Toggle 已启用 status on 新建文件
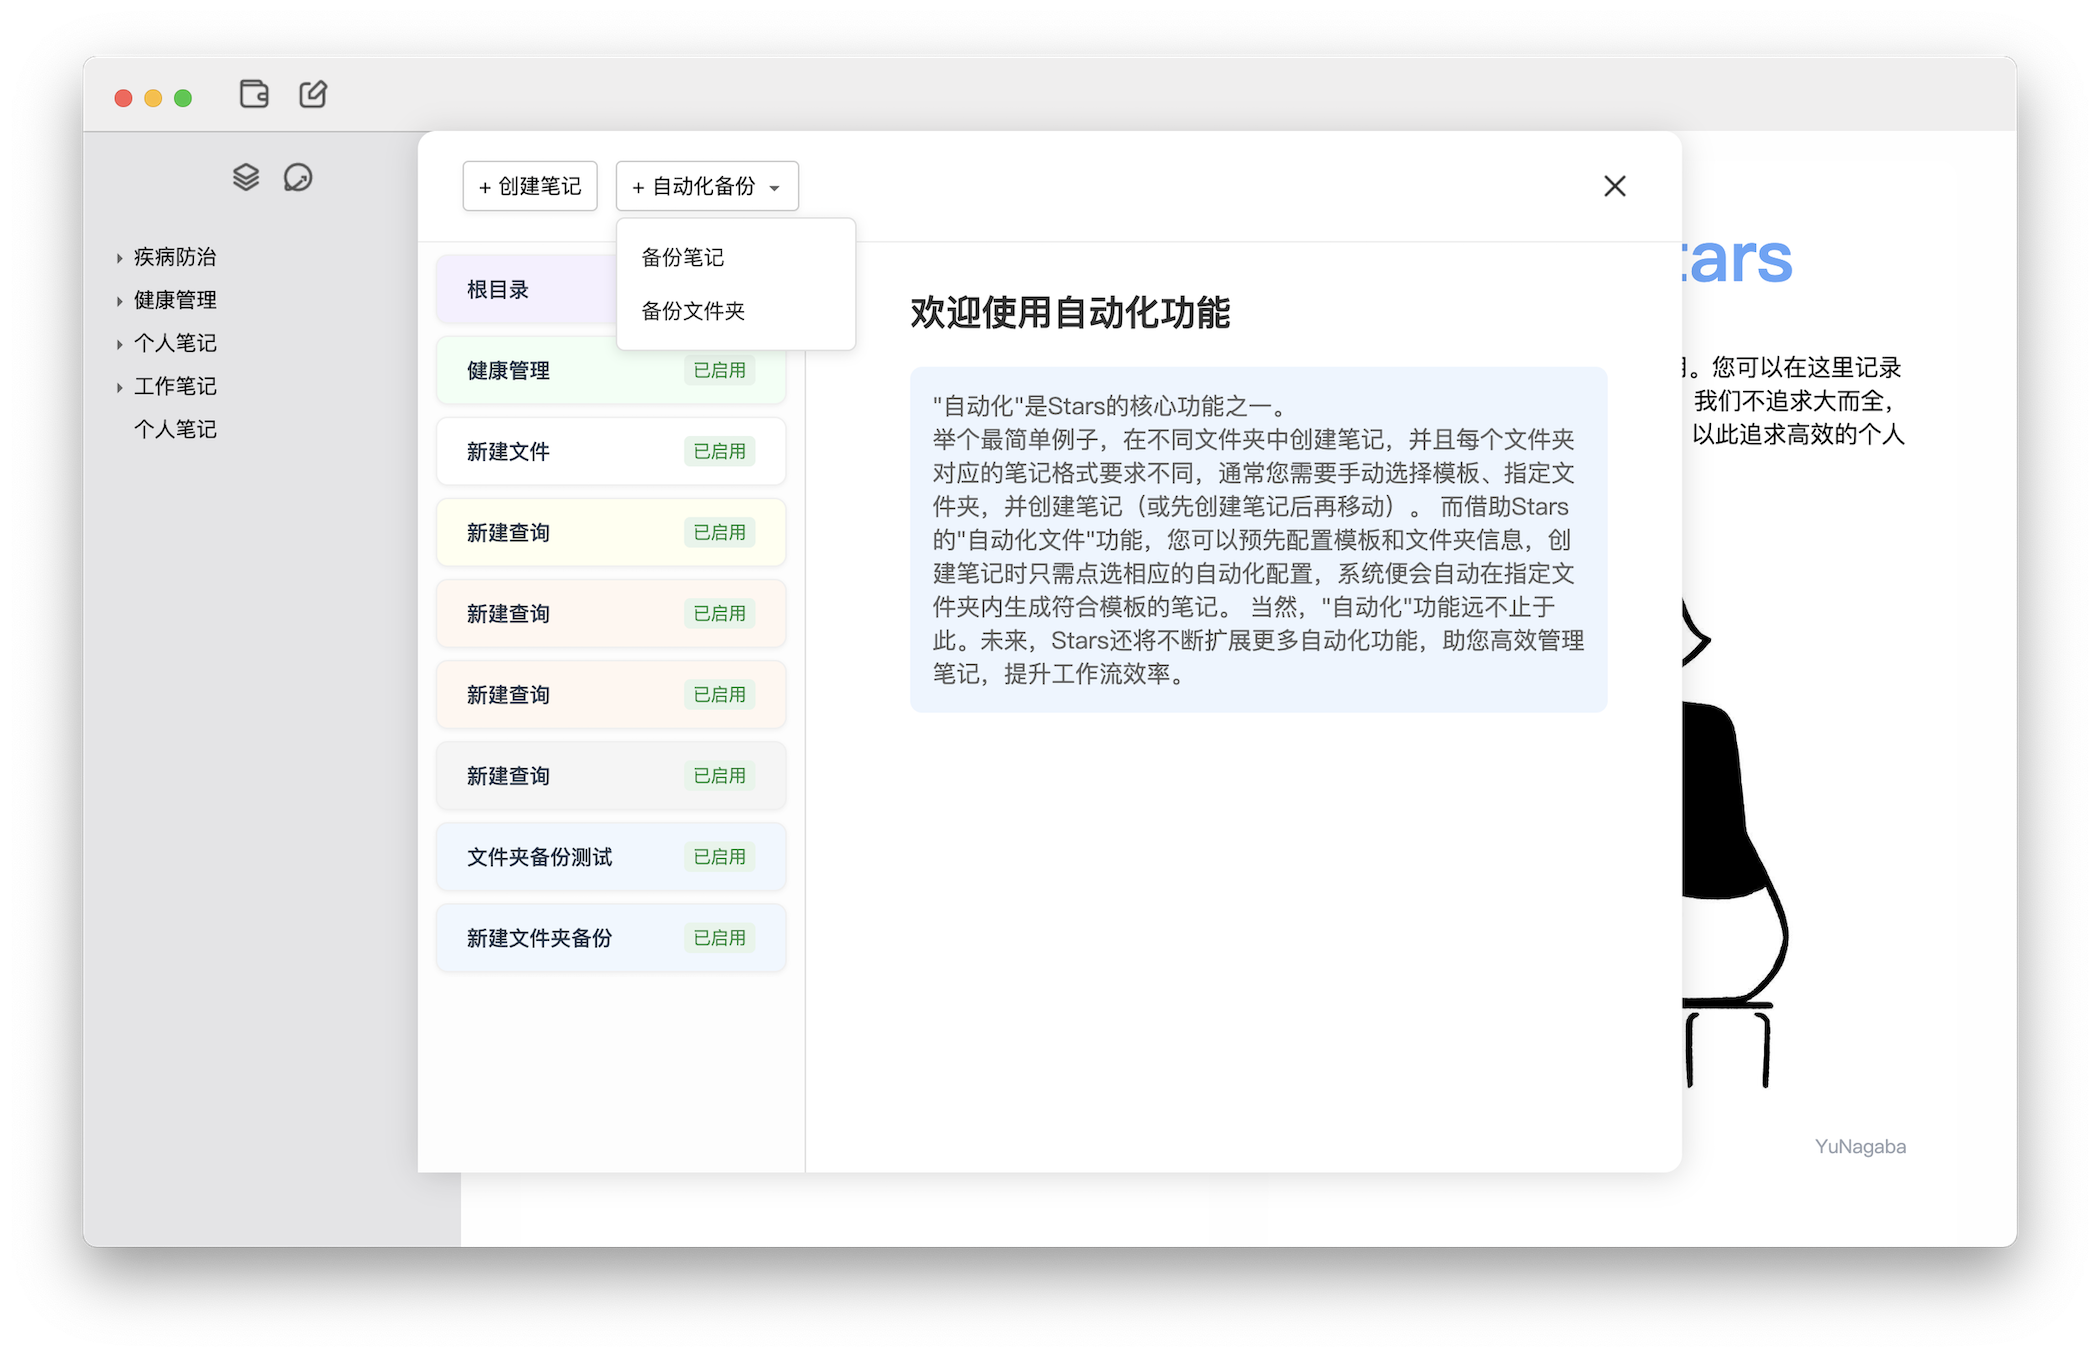Screen dimensions: 2100x1357 click(719, 451)
